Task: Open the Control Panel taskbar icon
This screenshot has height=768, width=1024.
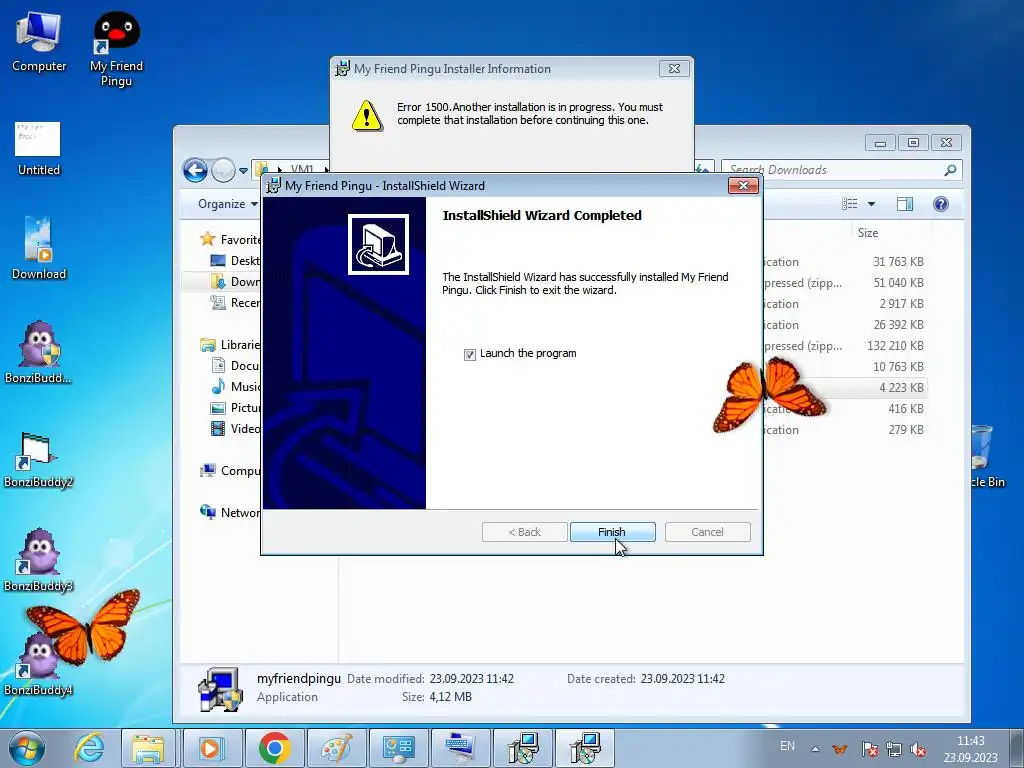Action: click(398, 748)
